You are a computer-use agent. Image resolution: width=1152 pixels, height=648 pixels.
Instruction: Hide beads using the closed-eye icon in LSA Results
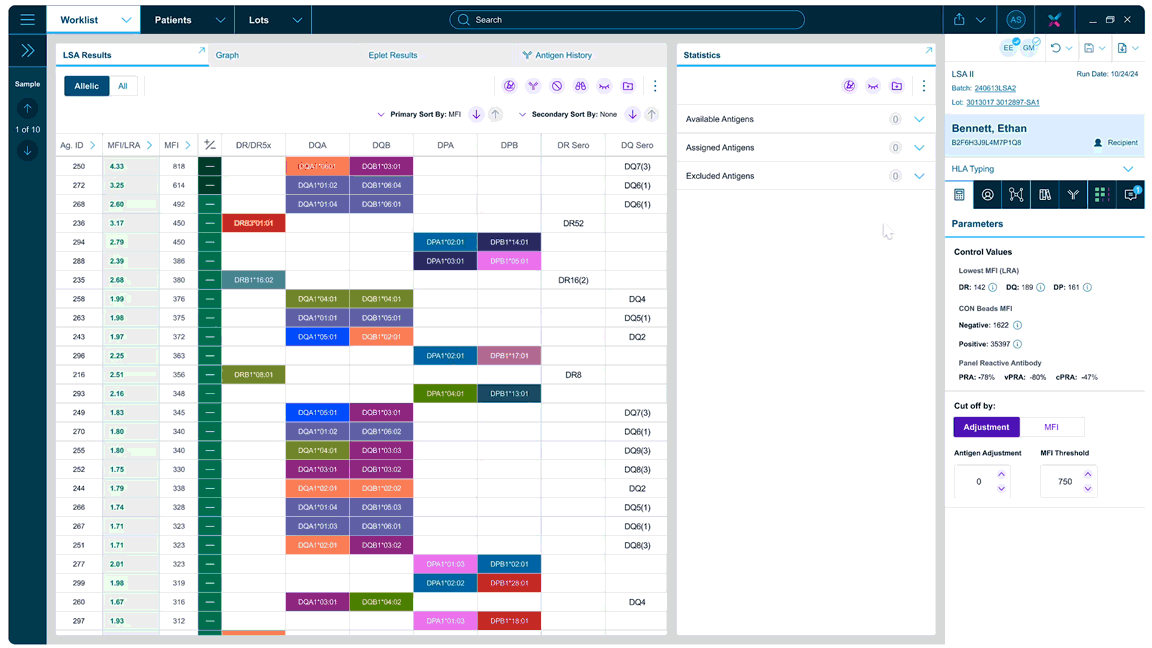tap(604, 86)
